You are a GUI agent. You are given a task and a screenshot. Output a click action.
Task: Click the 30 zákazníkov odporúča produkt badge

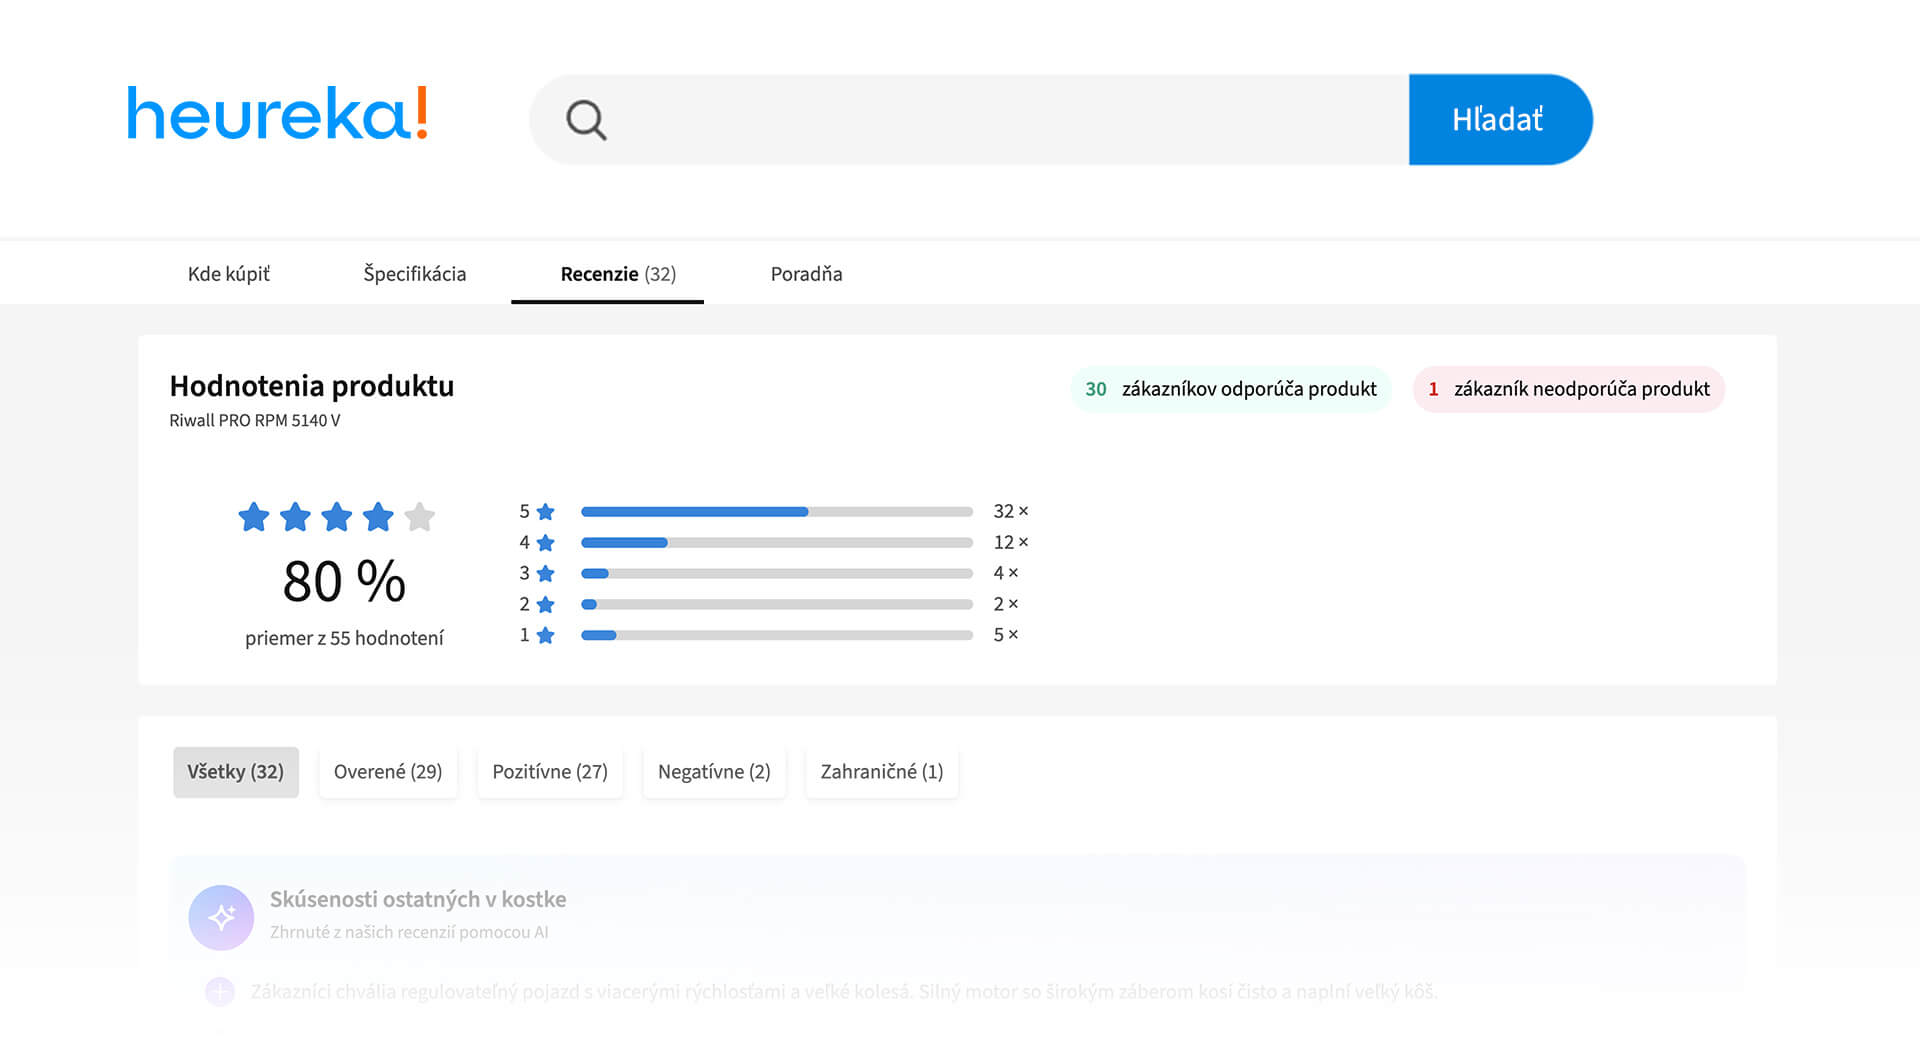[x=1230, y=389]
